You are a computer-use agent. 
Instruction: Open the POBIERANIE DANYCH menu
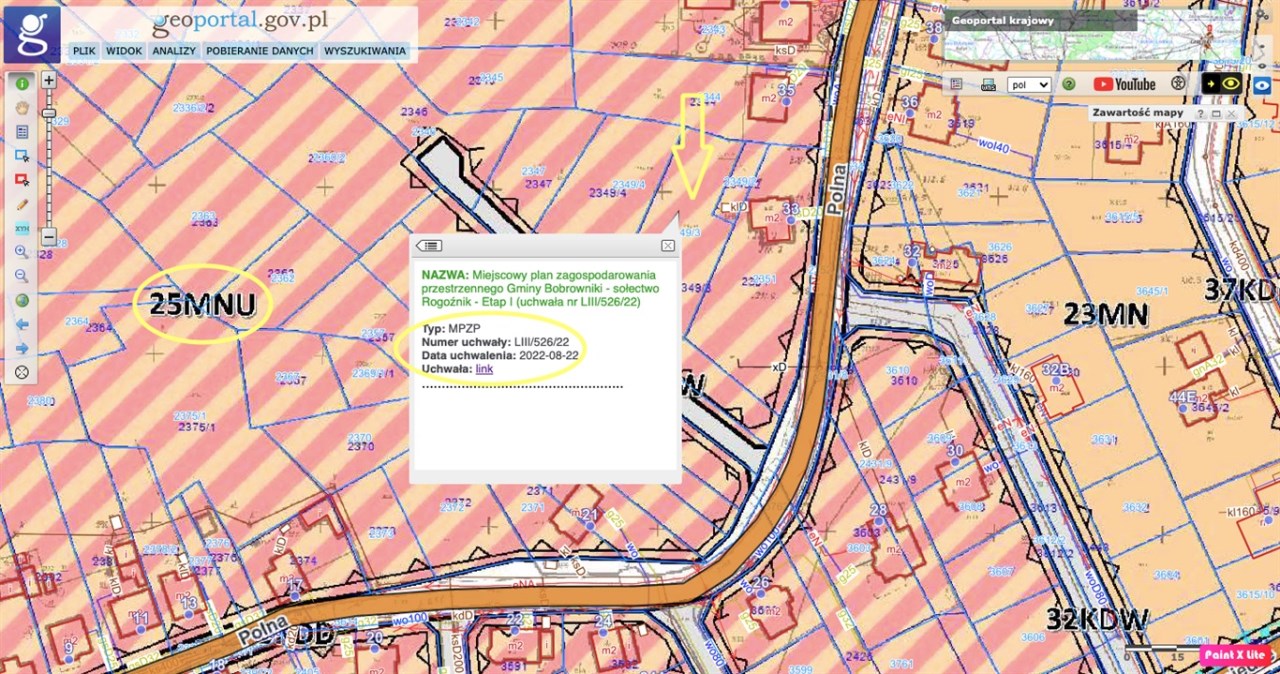pyautogui.click(x=260, y=51)
